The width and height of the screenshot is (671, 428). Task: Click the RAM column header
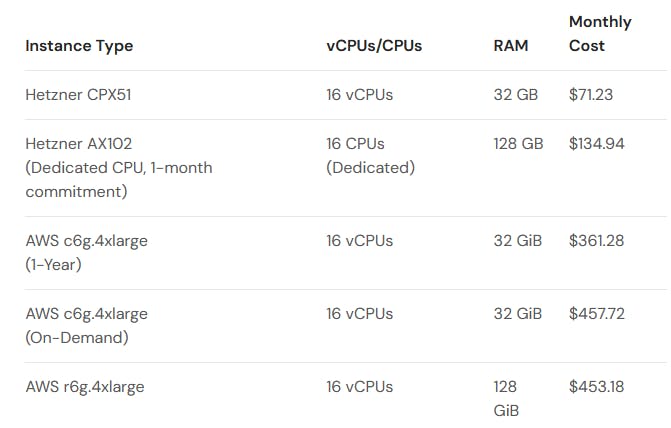[511, 46]
